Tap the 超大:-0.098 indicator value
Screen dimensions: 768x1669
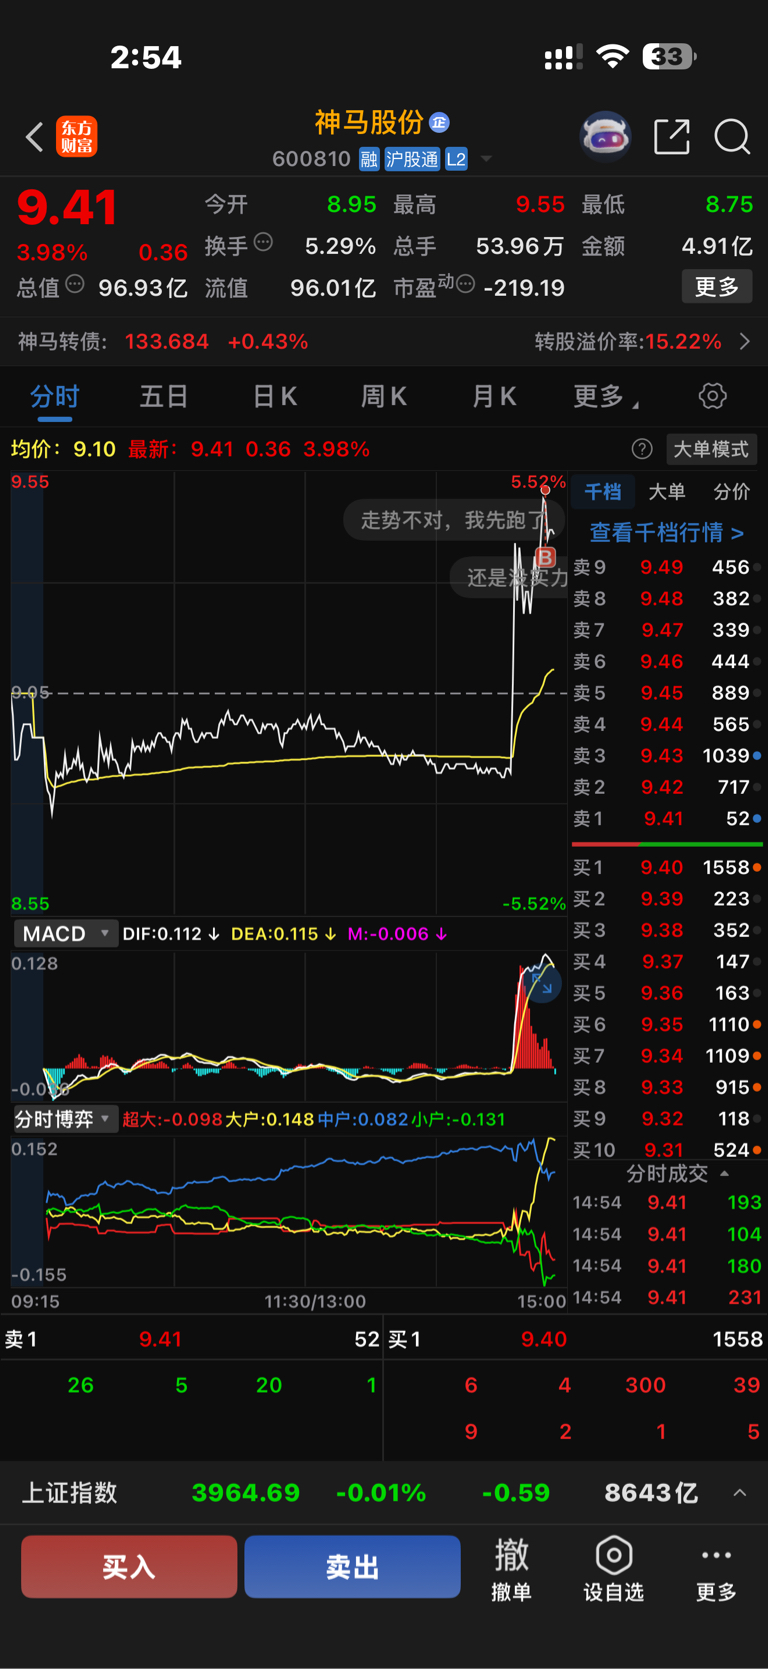(x=172, y=1119)
